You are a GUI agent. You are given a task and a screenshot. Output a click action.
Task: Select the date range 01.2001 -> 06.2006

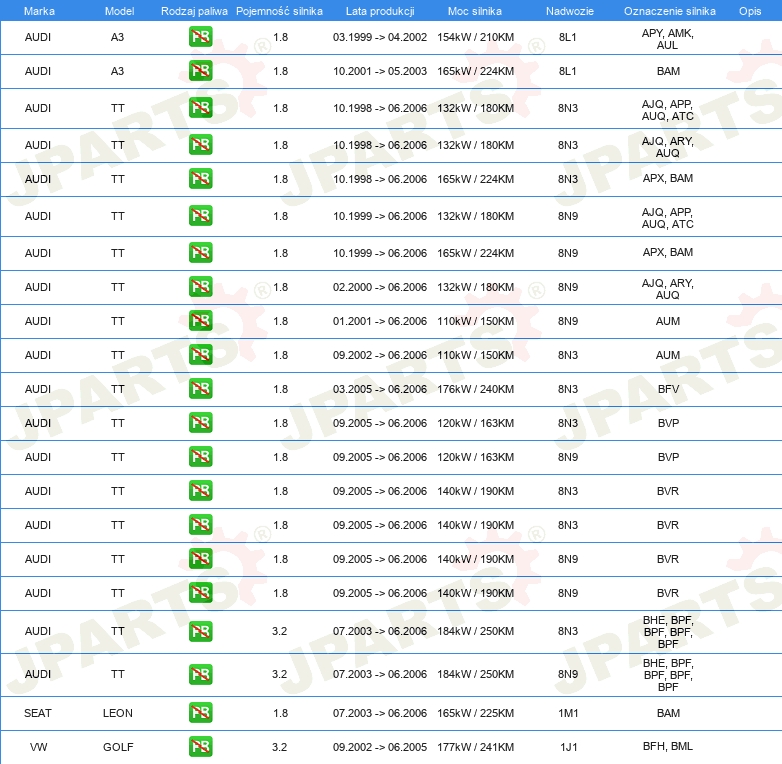[380, 321]
